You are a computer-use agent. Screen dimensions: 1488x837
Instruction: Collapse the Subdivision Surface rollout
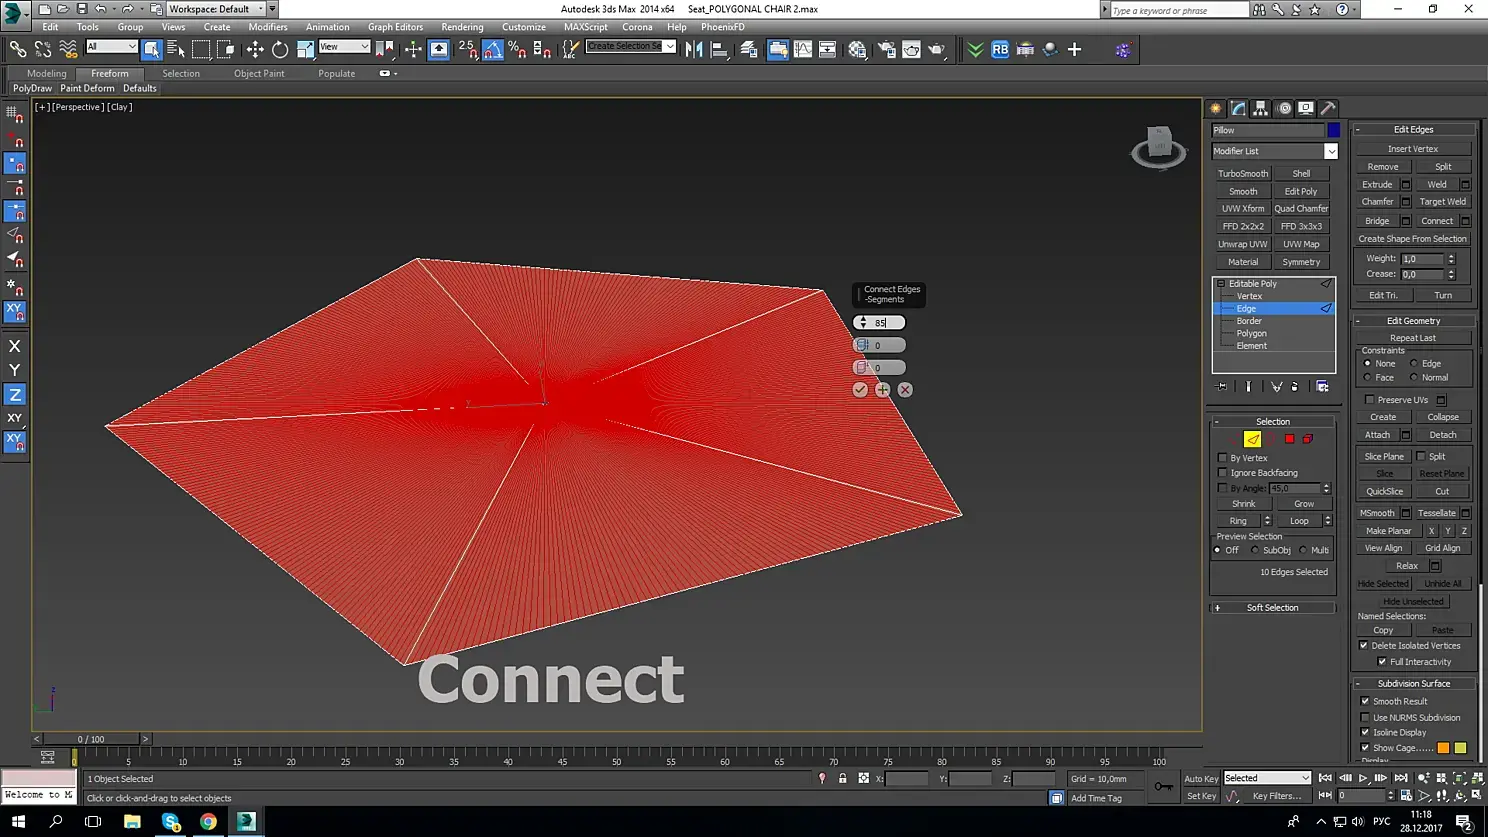coord(1414,684)
